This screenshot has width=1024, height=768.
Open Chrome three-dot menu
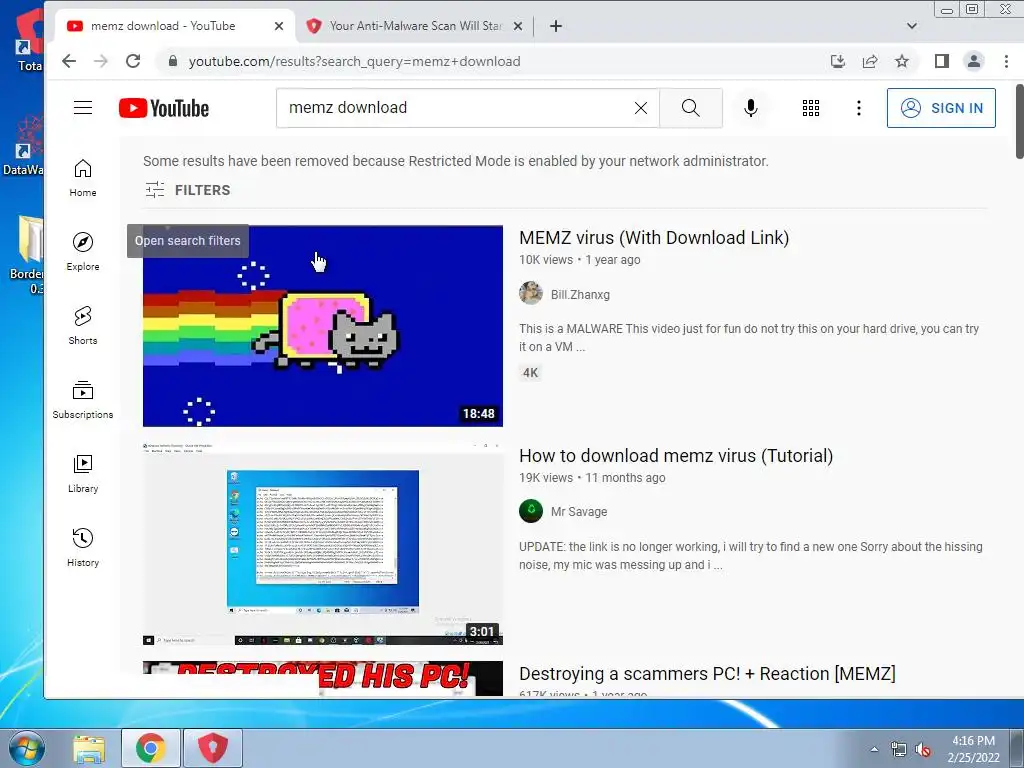click(1006, 61)
